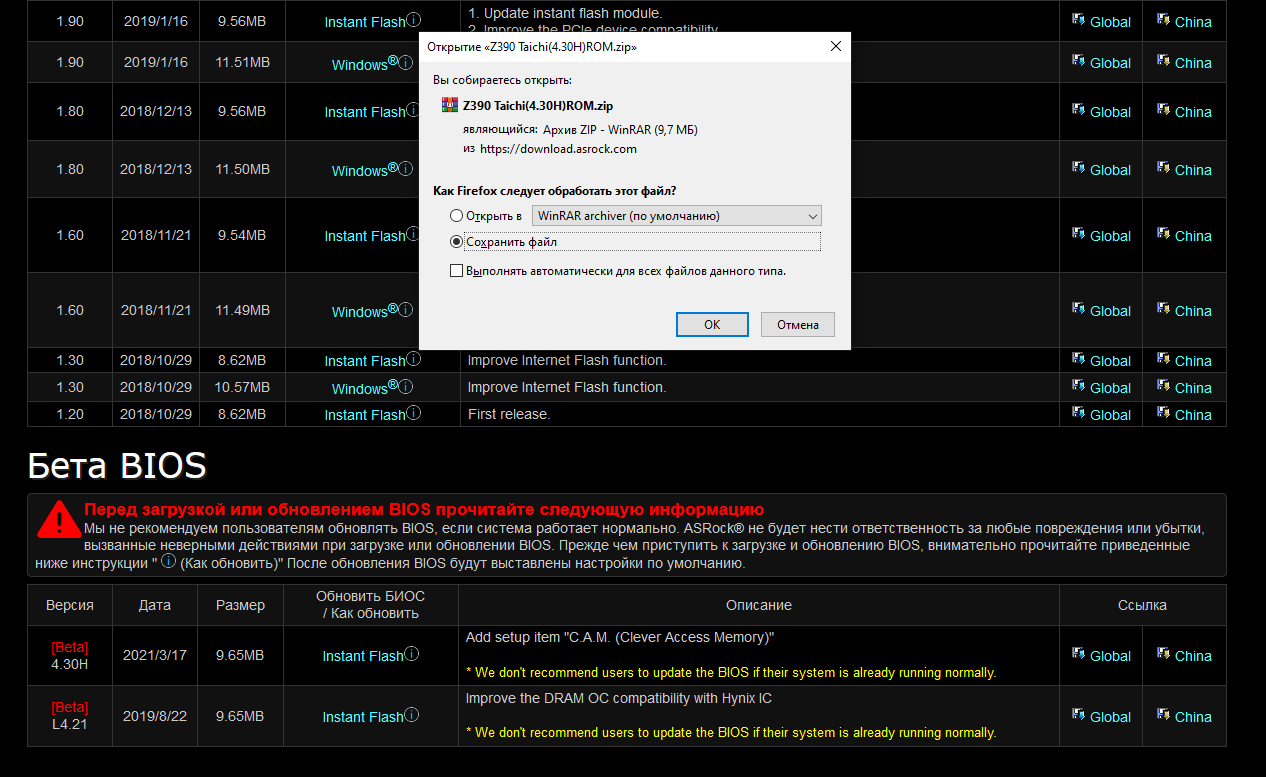Open info icon beside Instant Flash, 1.80 row
This screenshot has width=1266, height=777.
(x=414, y=110)
